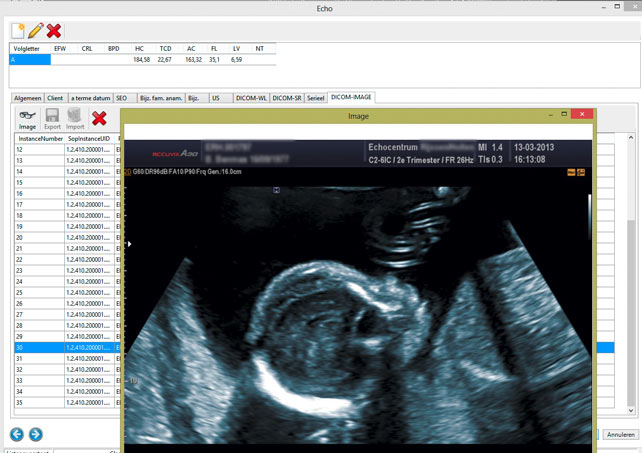
Task: Click the red X delete icon in top toolbar
Action: (x=54, y=31)
